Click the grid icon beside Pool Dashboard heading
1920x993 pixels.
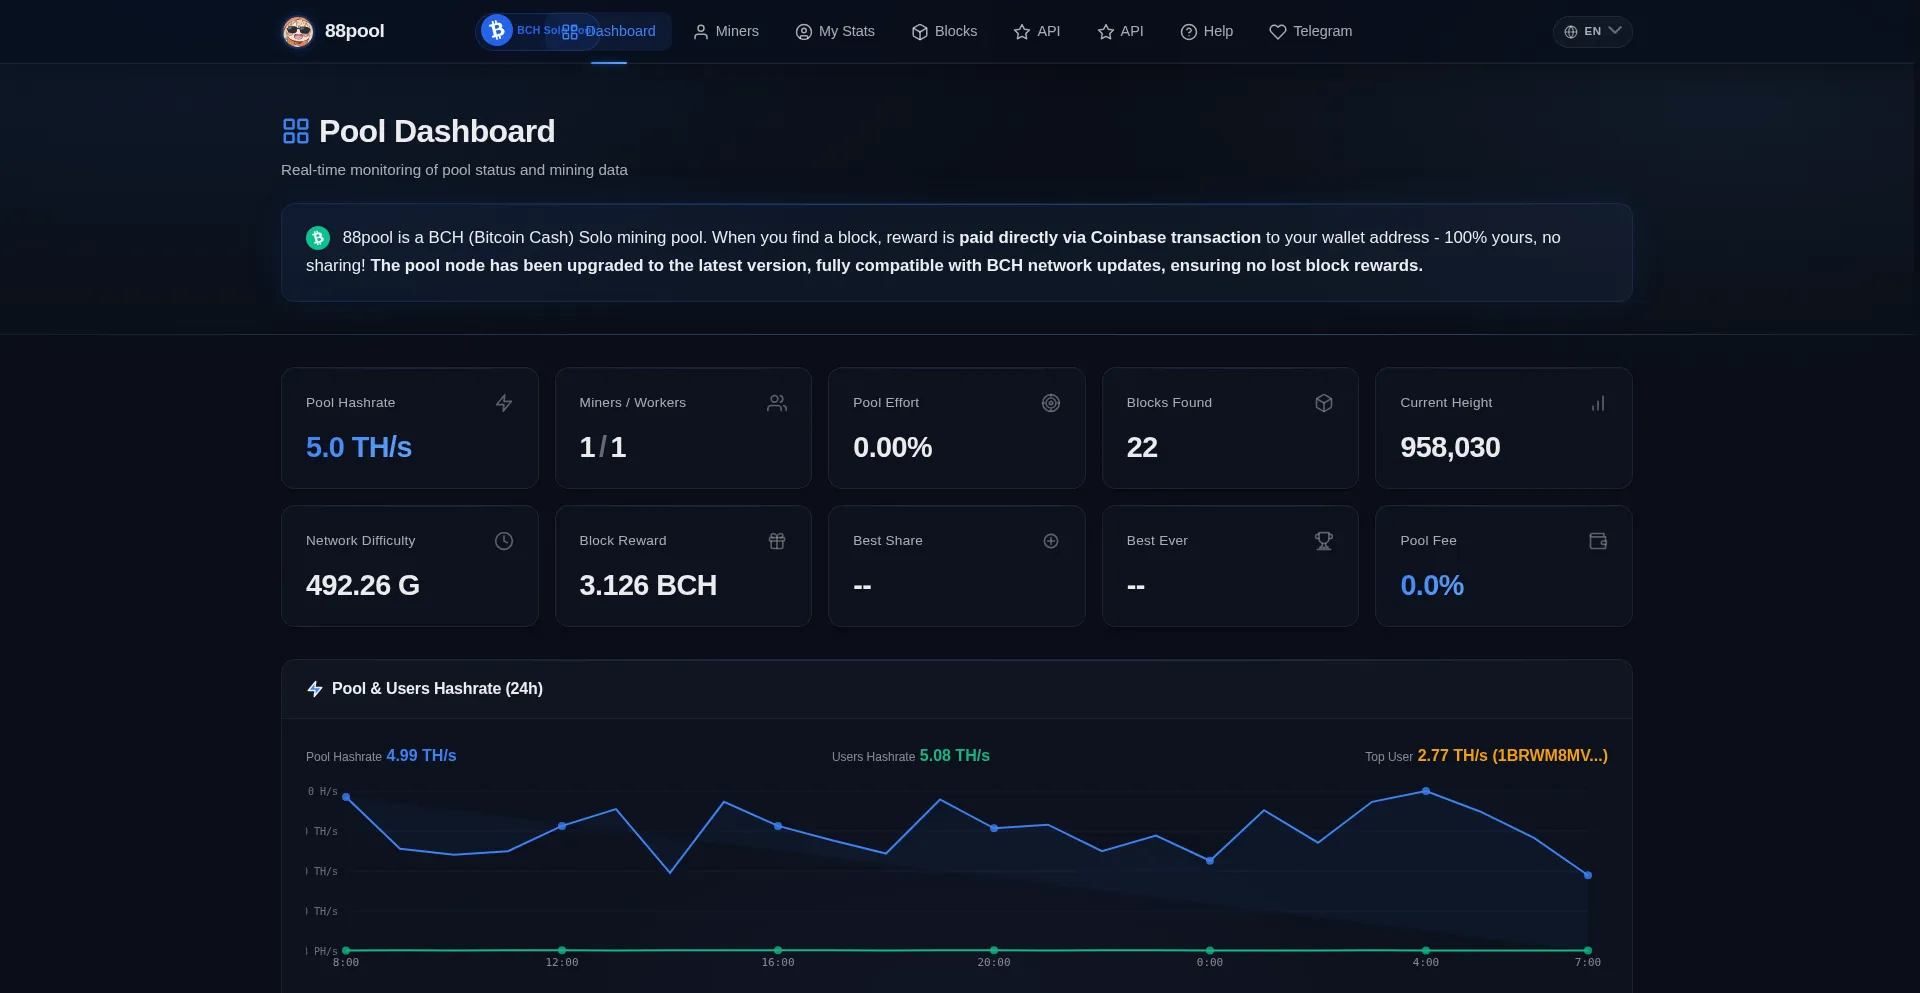(x=296, y=131)
